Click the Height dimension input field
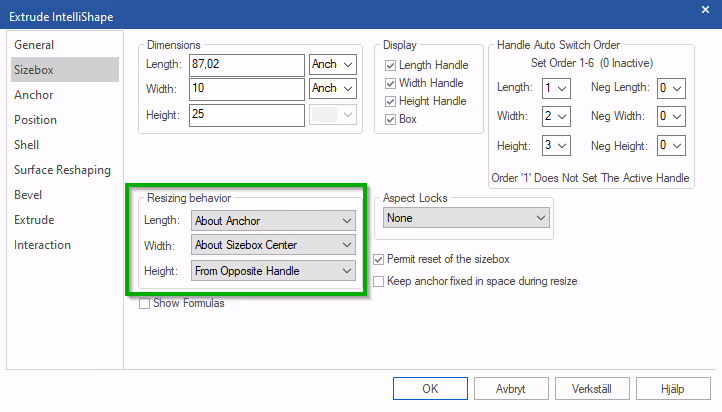Viewport: 722px width, 412px height. click(247, 115)
